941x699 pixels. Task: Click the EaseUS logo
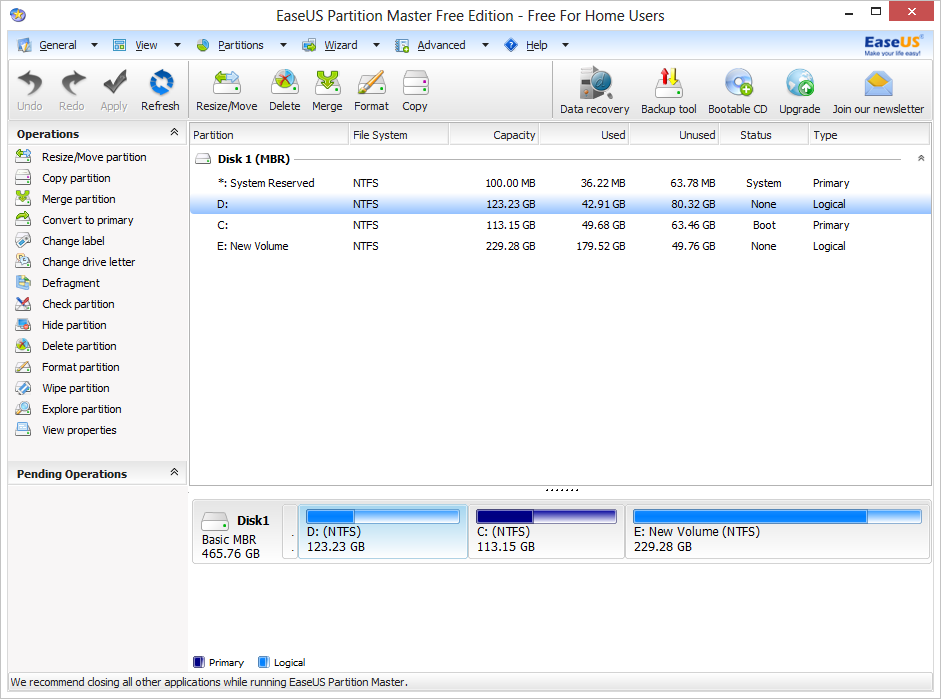point(892,45)
